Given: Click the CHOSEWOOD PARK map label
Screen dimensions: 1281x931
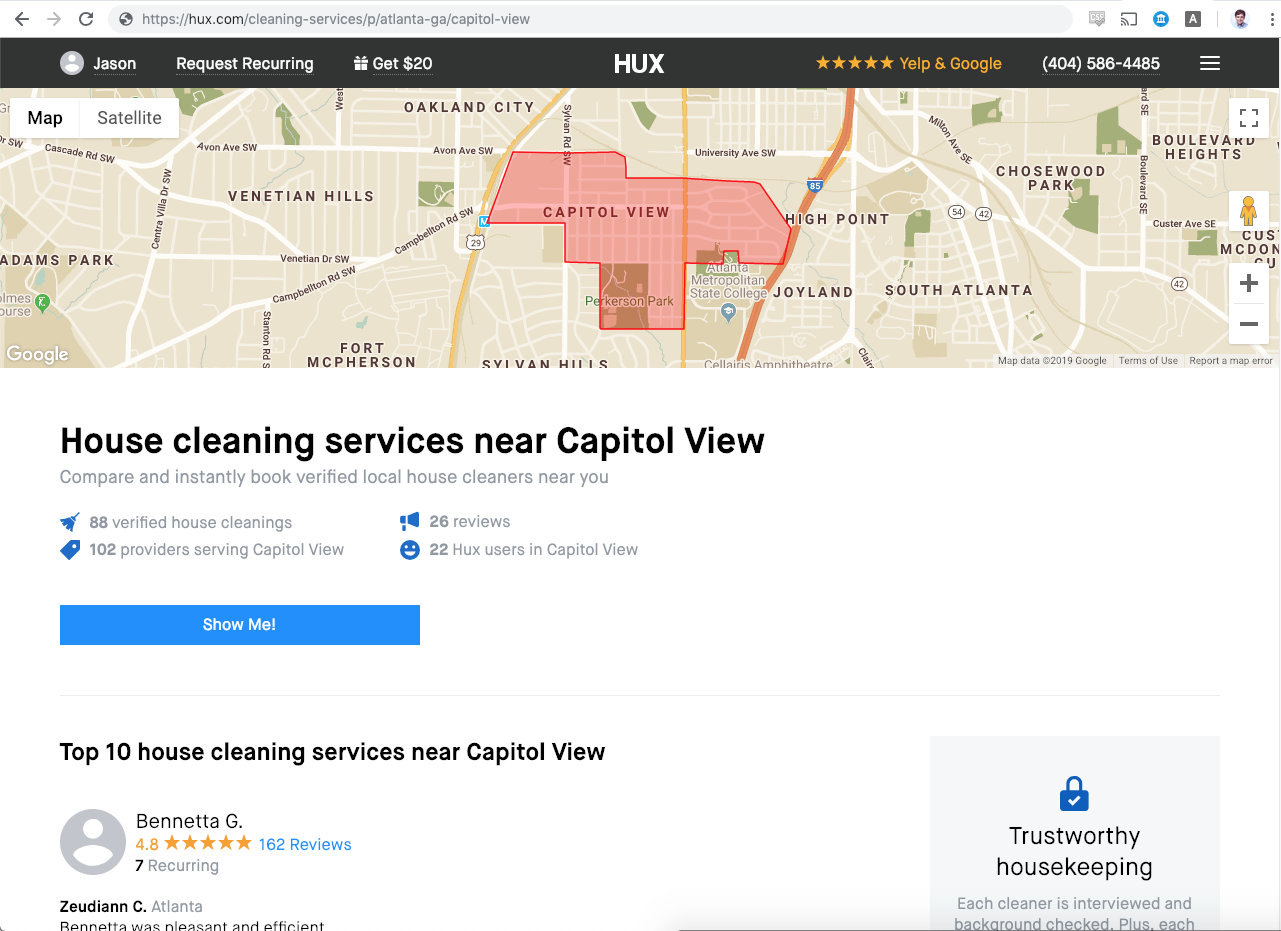Looking at the screenshot, I should click(x=1051, y=178).
